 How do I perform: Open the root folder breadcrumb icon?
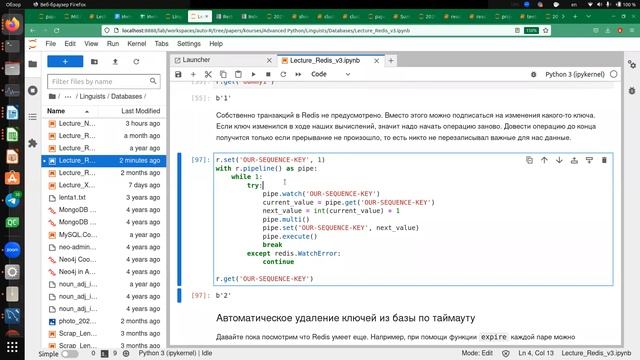pyautogui.click(x=52, y=97)
